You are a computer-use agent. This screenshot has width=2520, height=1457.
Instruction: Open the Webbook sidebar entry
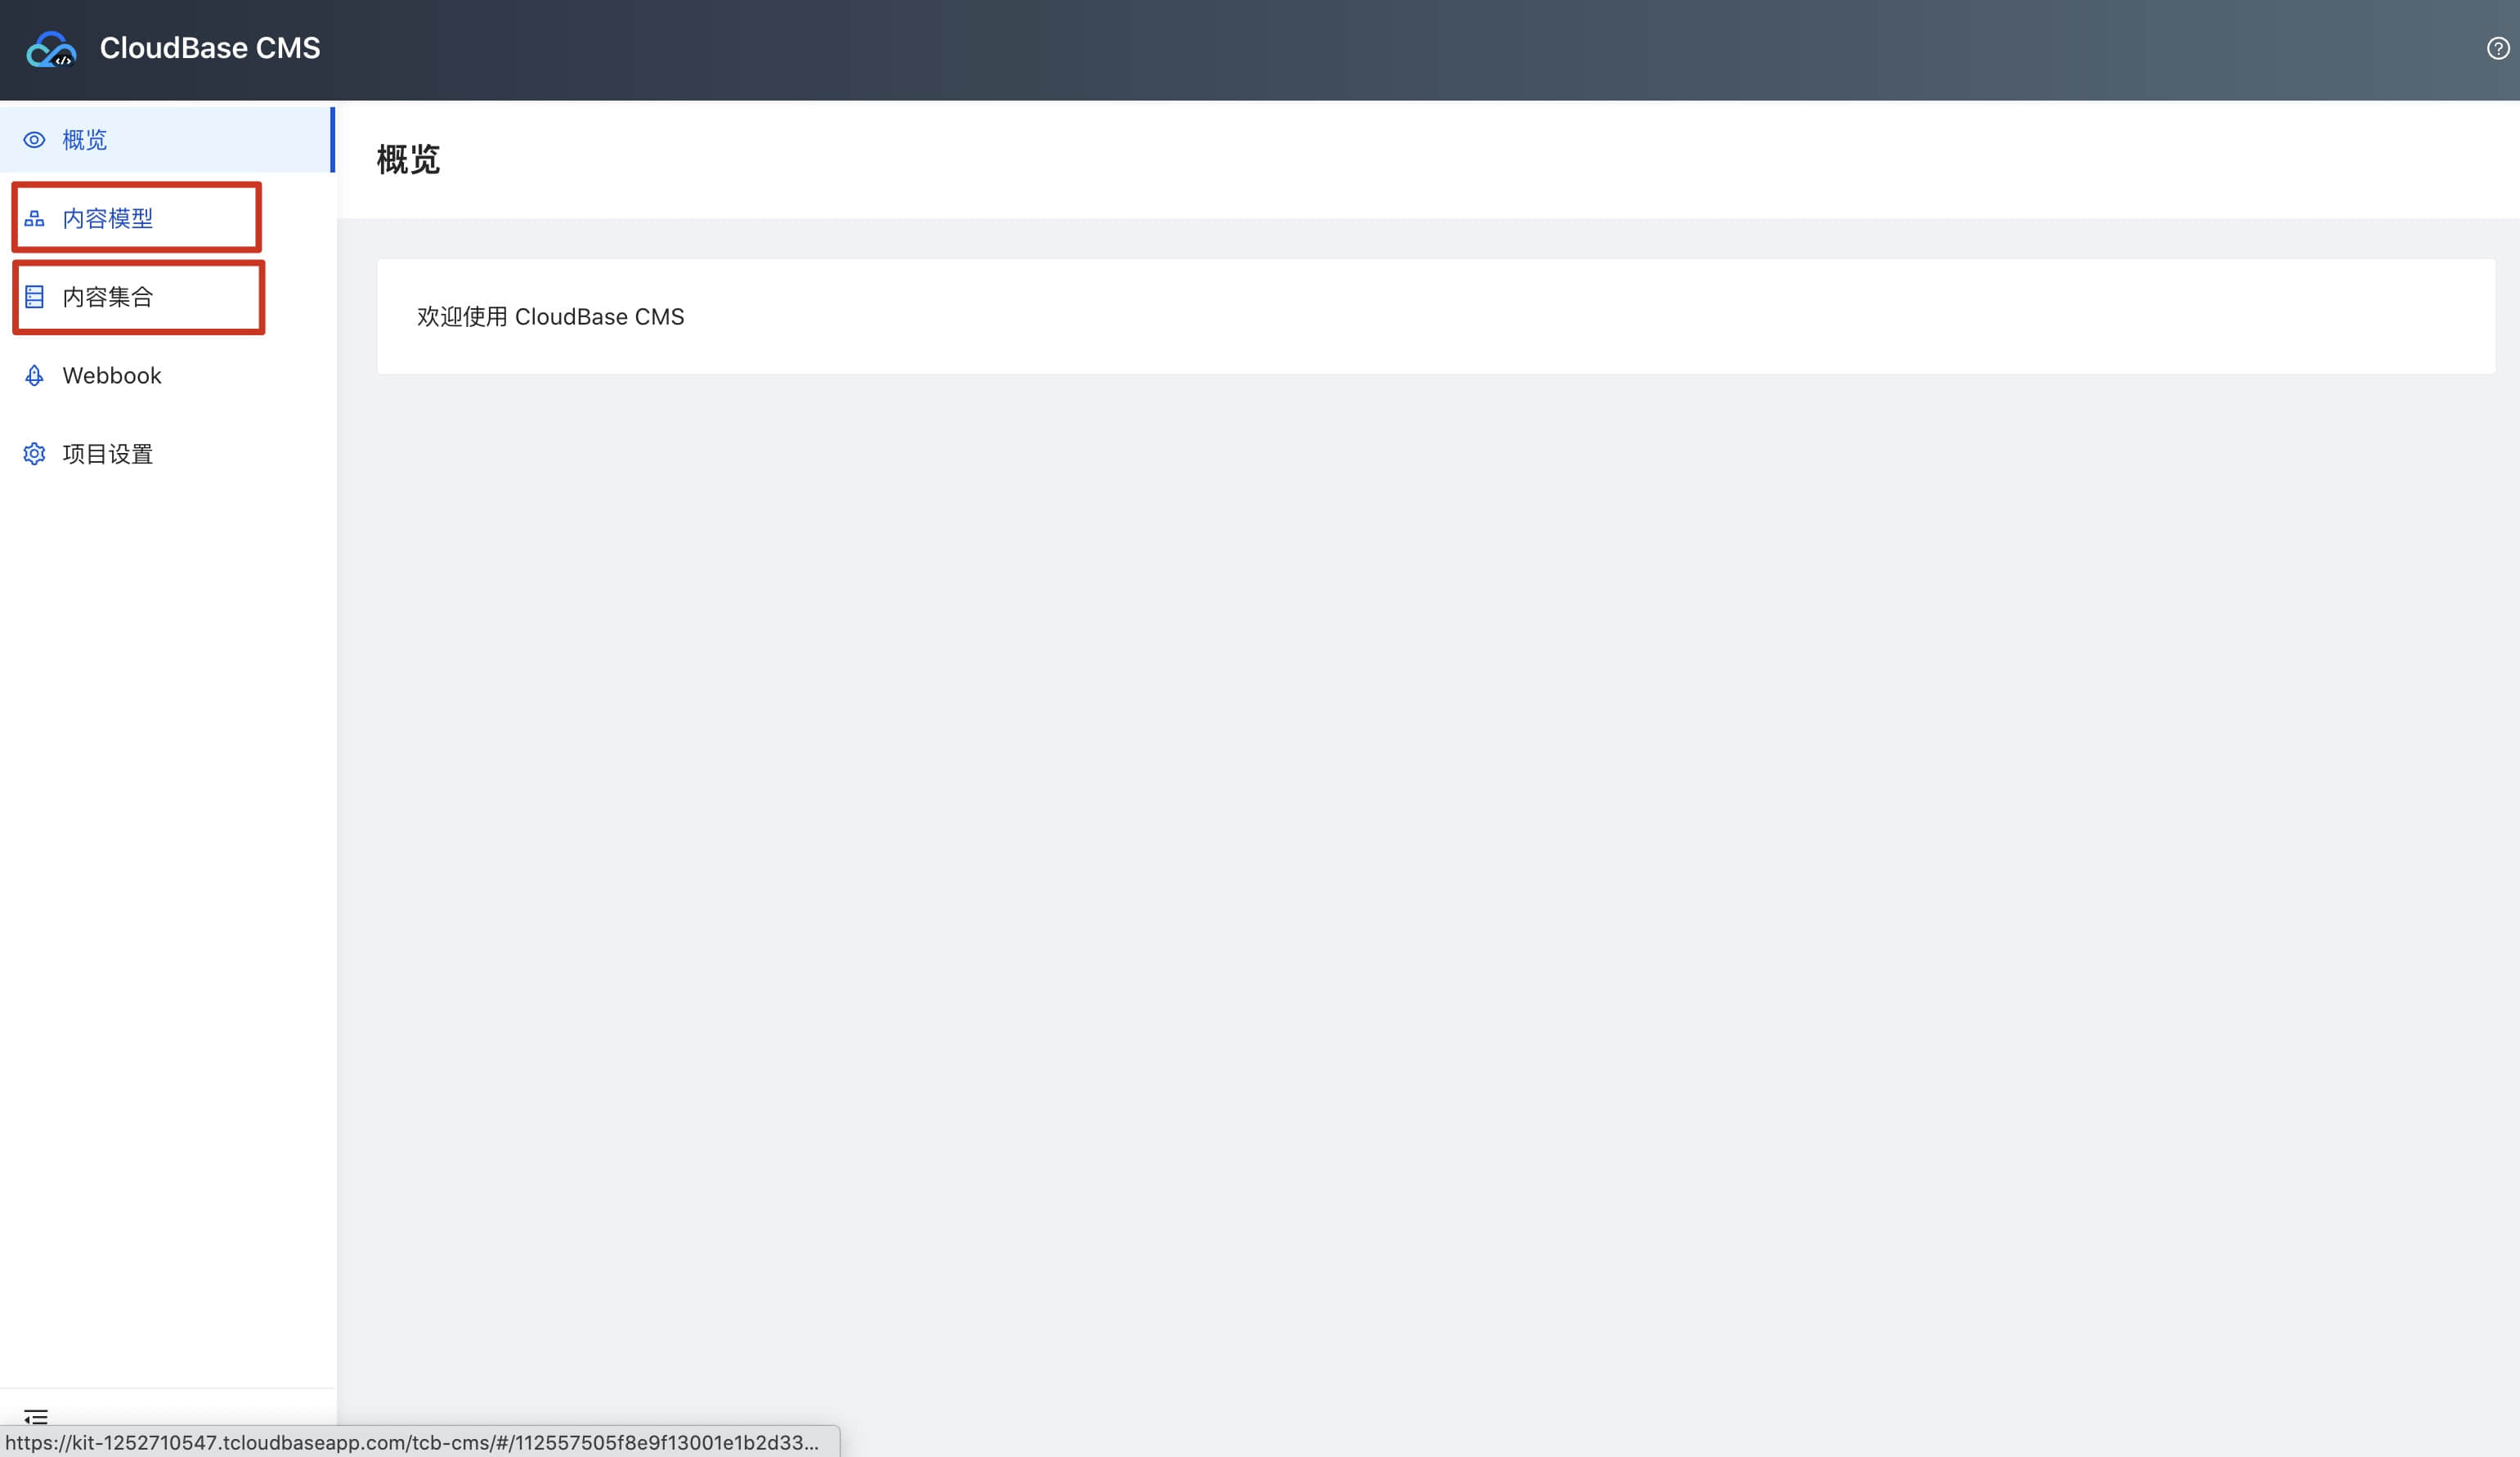[112, 375]
